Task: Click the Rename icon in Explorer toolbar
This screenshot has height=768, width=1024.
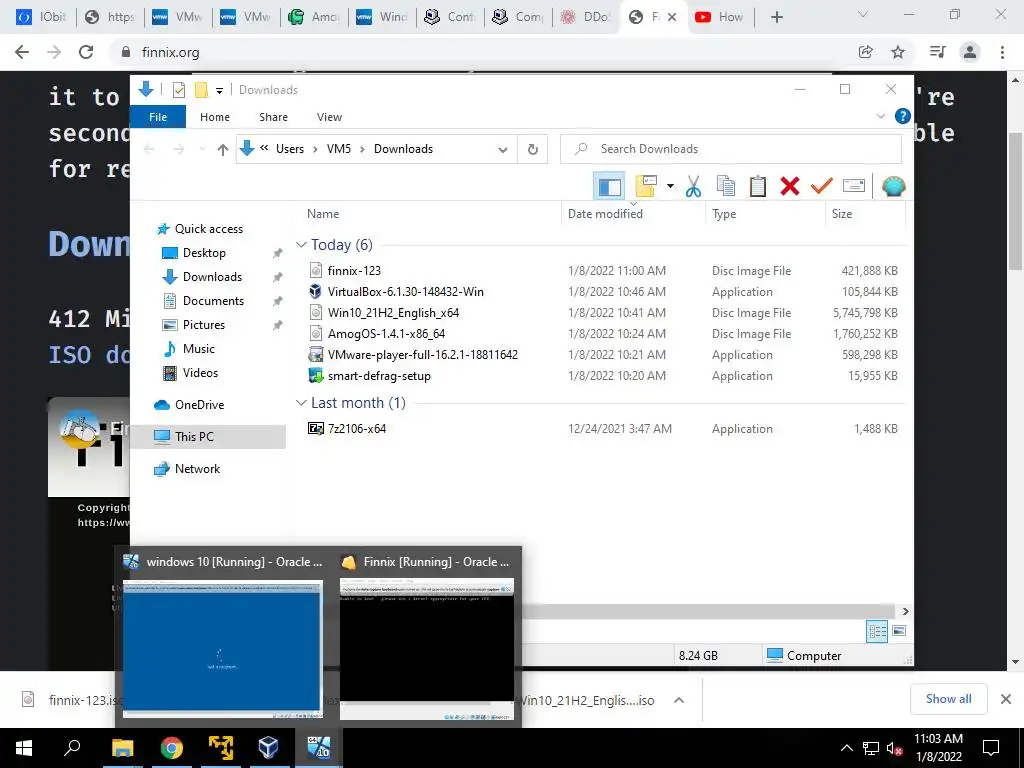Action: (x=854, y=187)
